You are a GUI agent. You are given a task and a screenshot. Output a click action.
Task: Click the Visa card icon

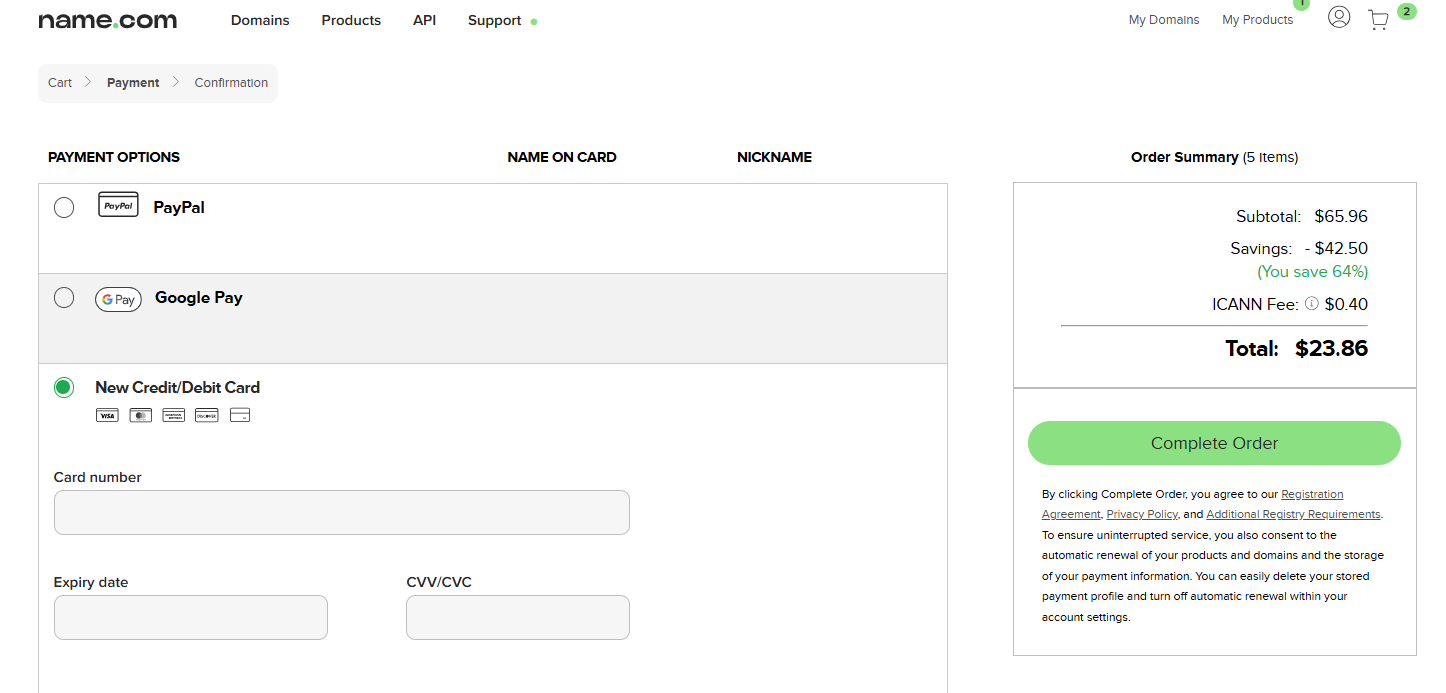point(107,415)
